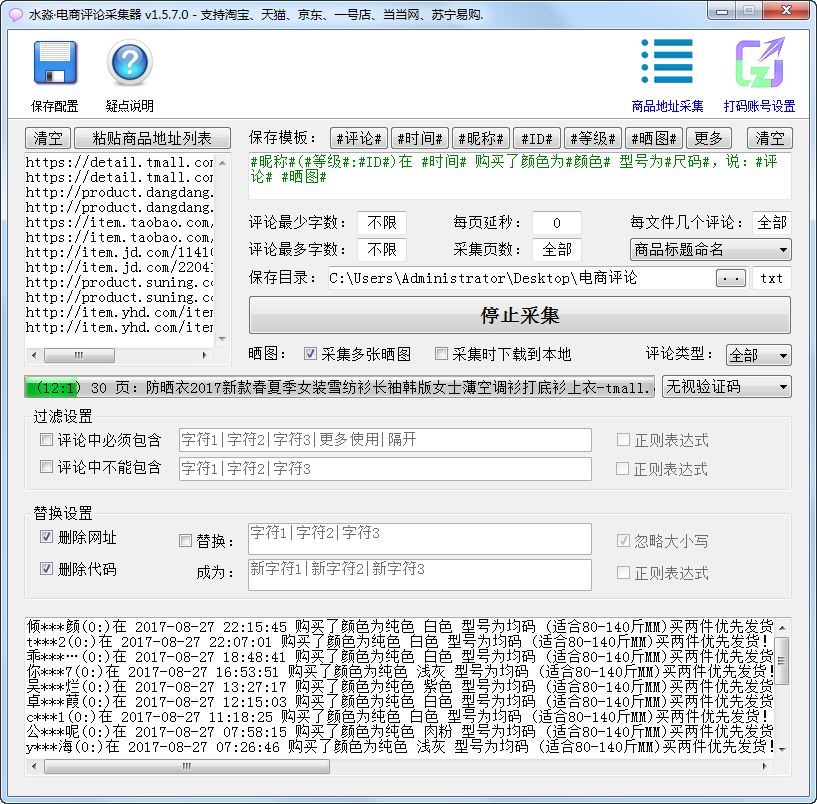Image resolution: width=817 pixels, height=804 pixels.
Task: Click the 商品地址采集 link text
Action: 667,106
